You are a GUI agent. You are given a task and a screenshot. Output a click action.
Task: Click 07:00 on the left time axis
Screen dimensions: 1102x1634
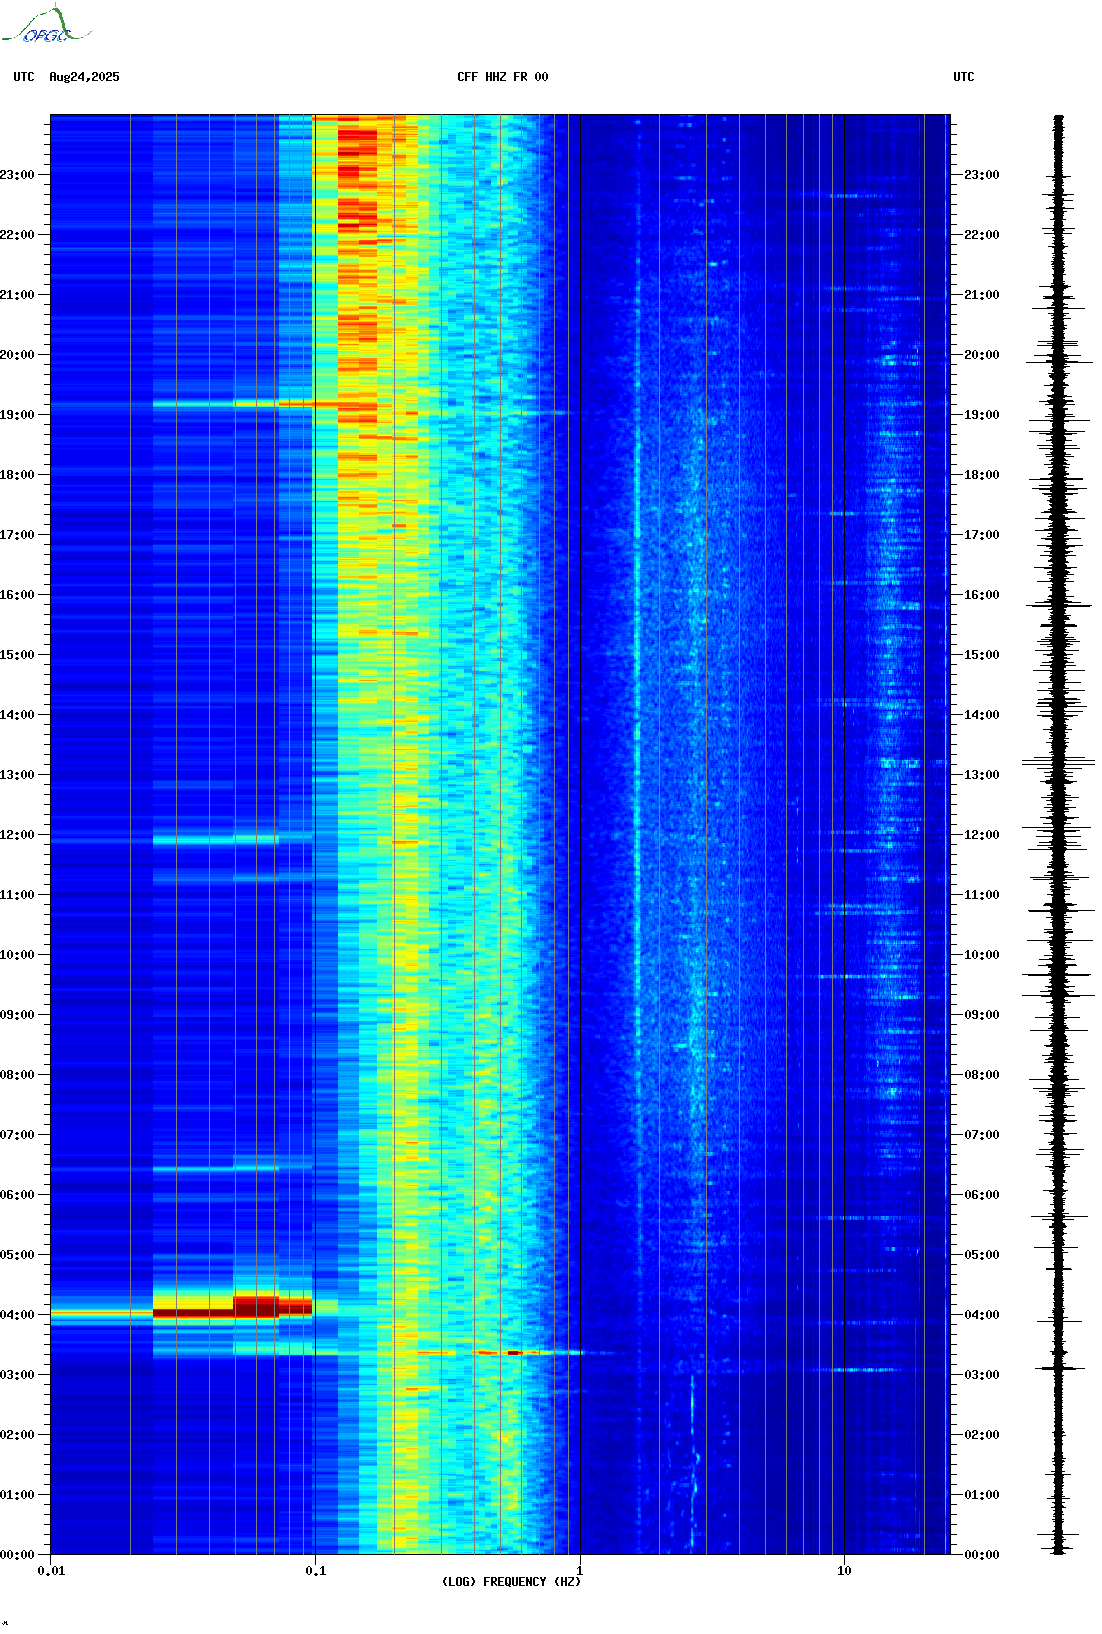coord(17,1135)
